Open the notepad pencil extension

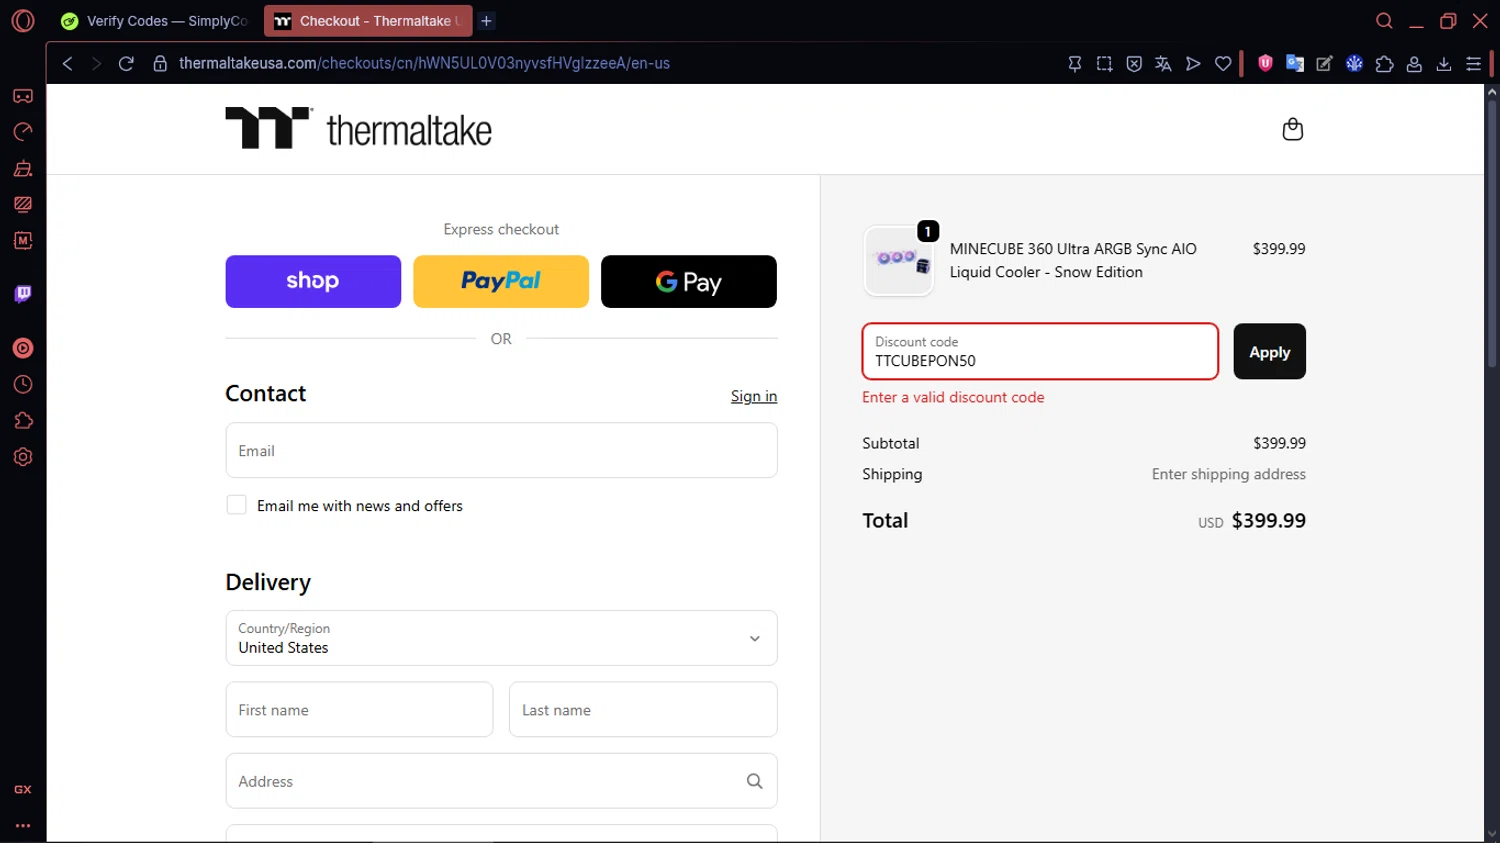[x=1324, y=63]
